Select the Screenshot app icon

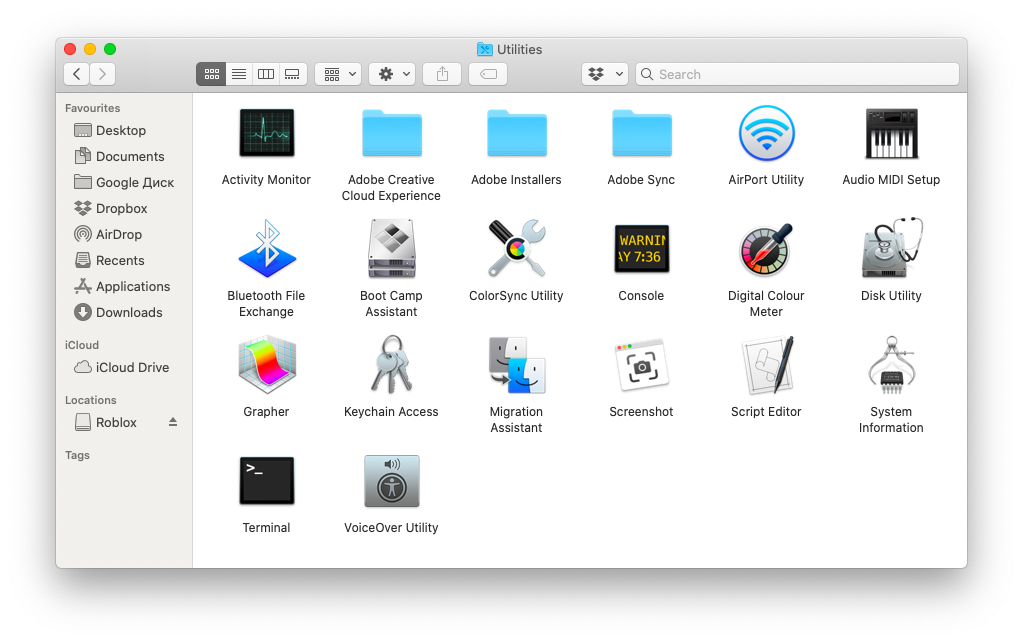pyautogui.click(x=641, y=365)
